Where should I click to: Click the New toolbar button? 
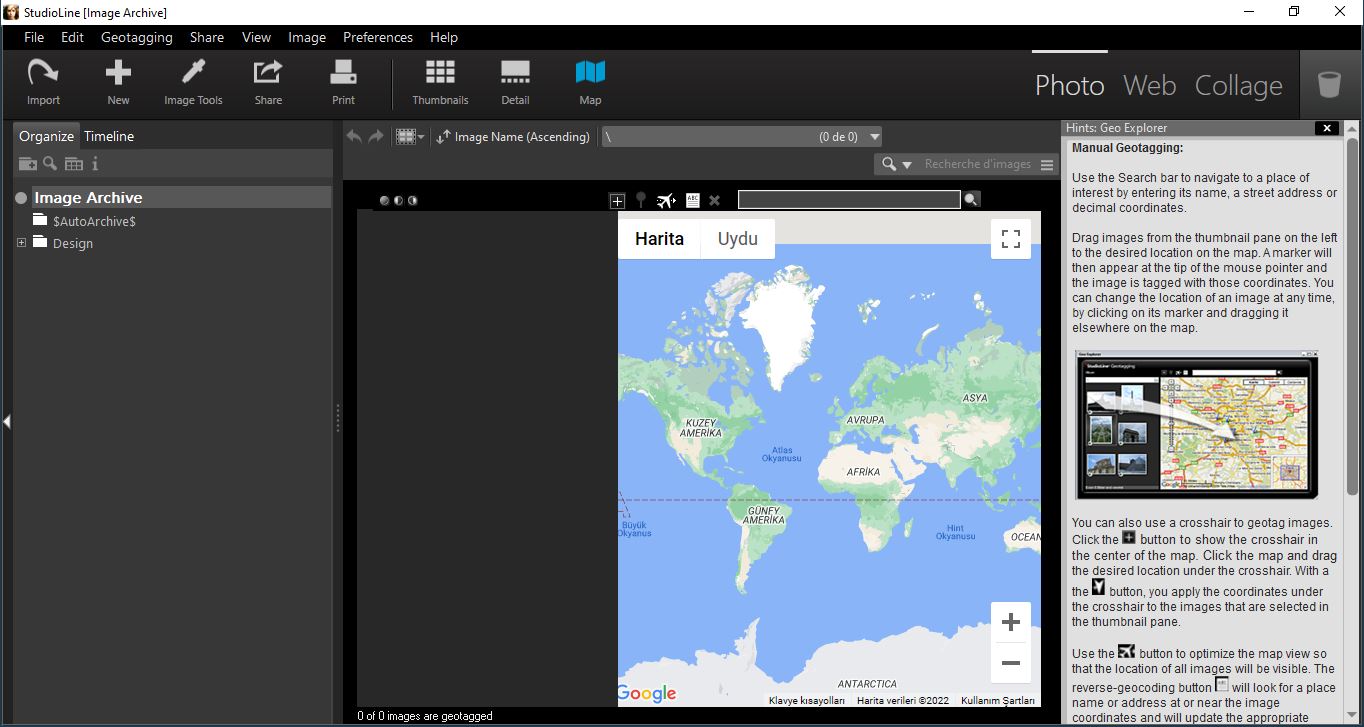pos(118,81)
